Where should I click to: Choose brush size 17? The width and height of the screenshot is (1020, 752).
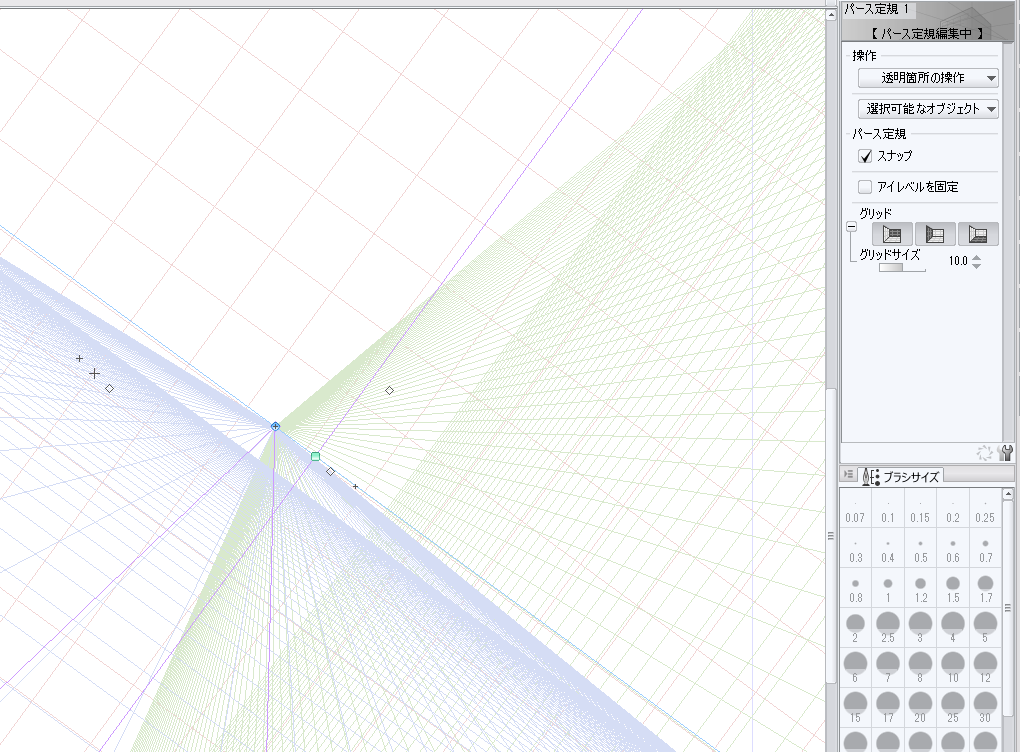tap(888, 707)
